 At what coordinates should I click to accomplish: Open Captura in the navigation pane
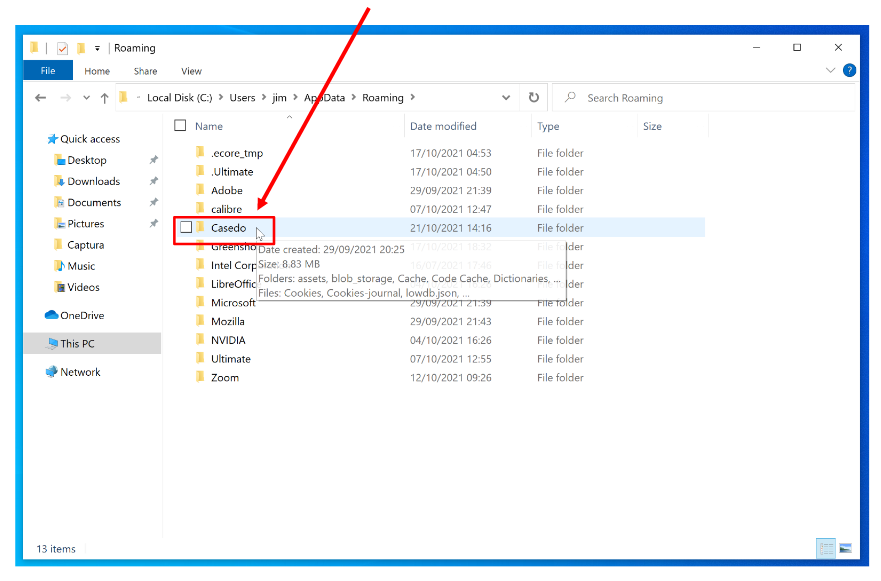pos(79,245)
